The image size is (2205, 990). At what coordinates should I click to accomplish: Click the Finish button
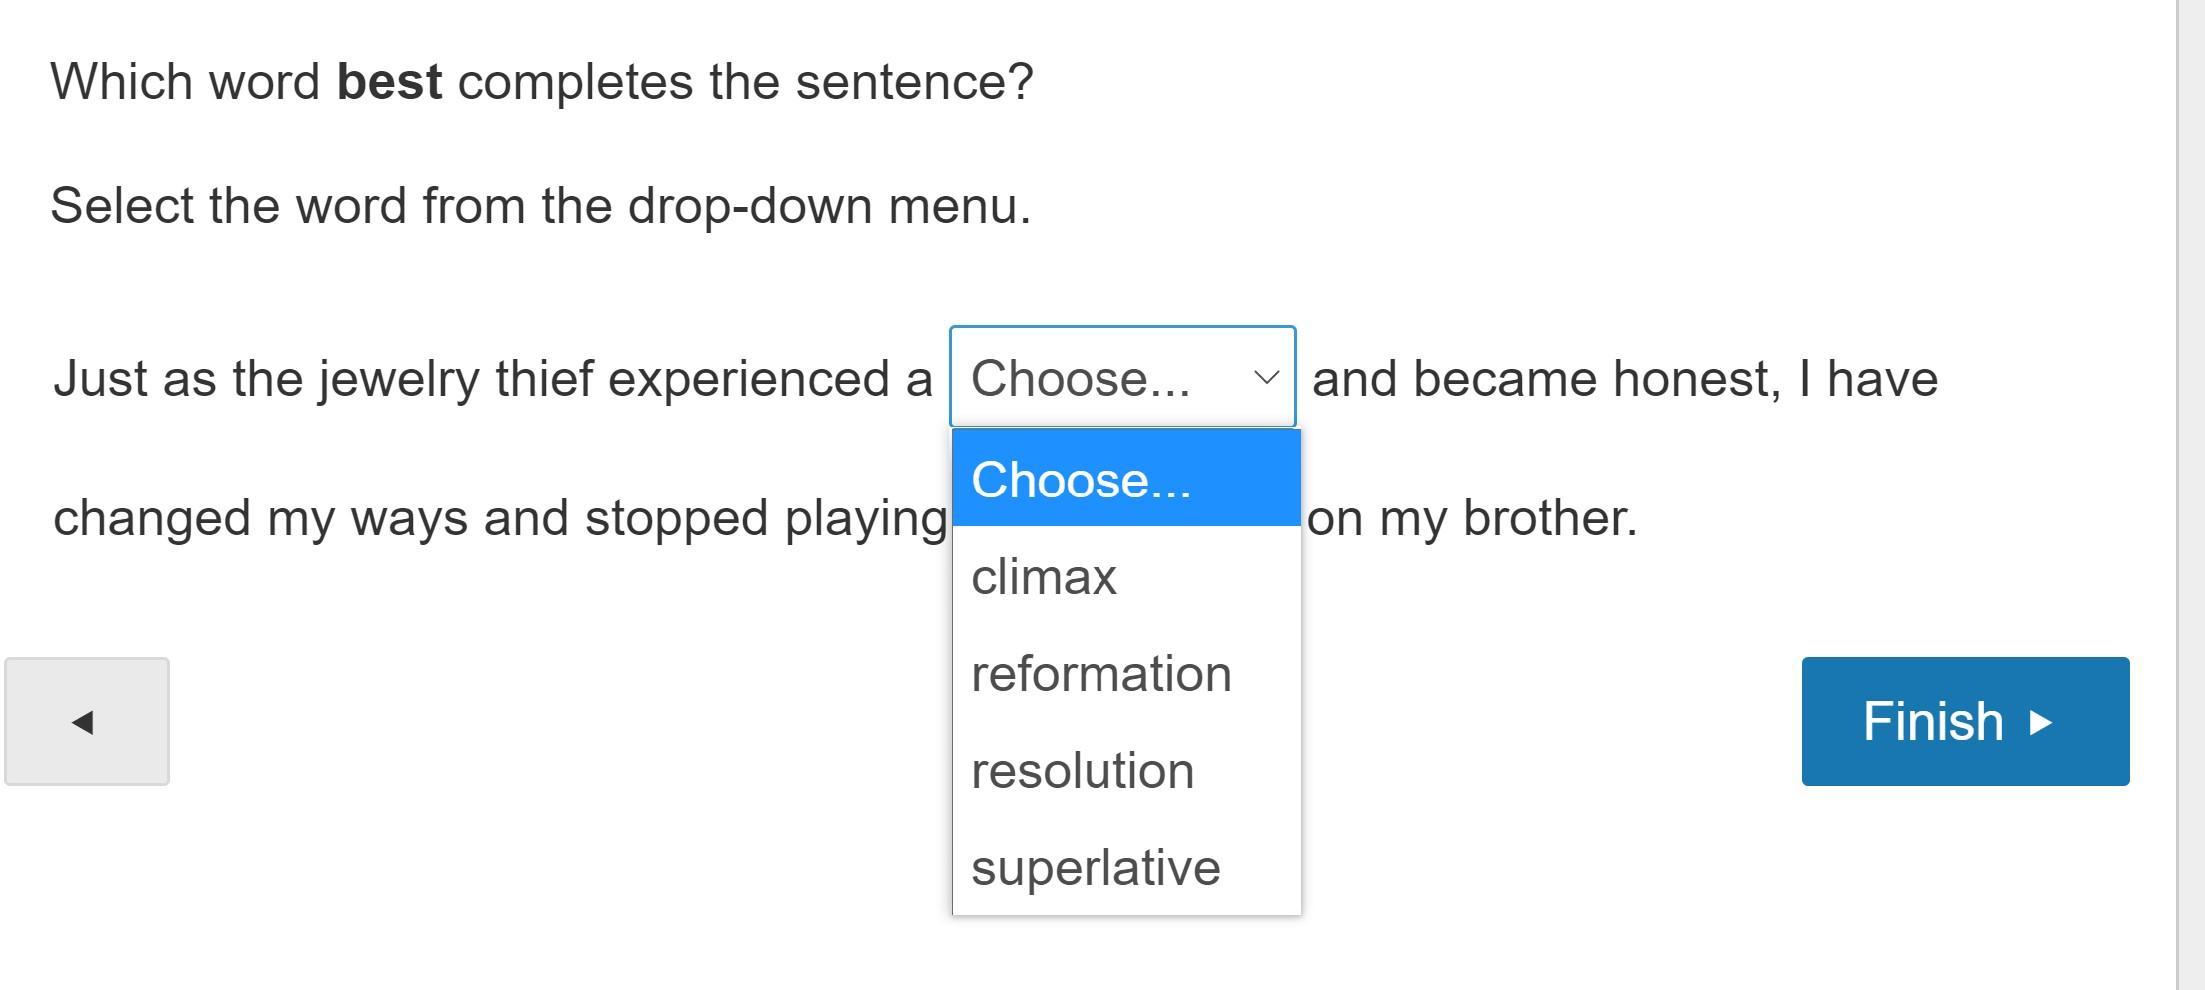tap(1964, 721)
